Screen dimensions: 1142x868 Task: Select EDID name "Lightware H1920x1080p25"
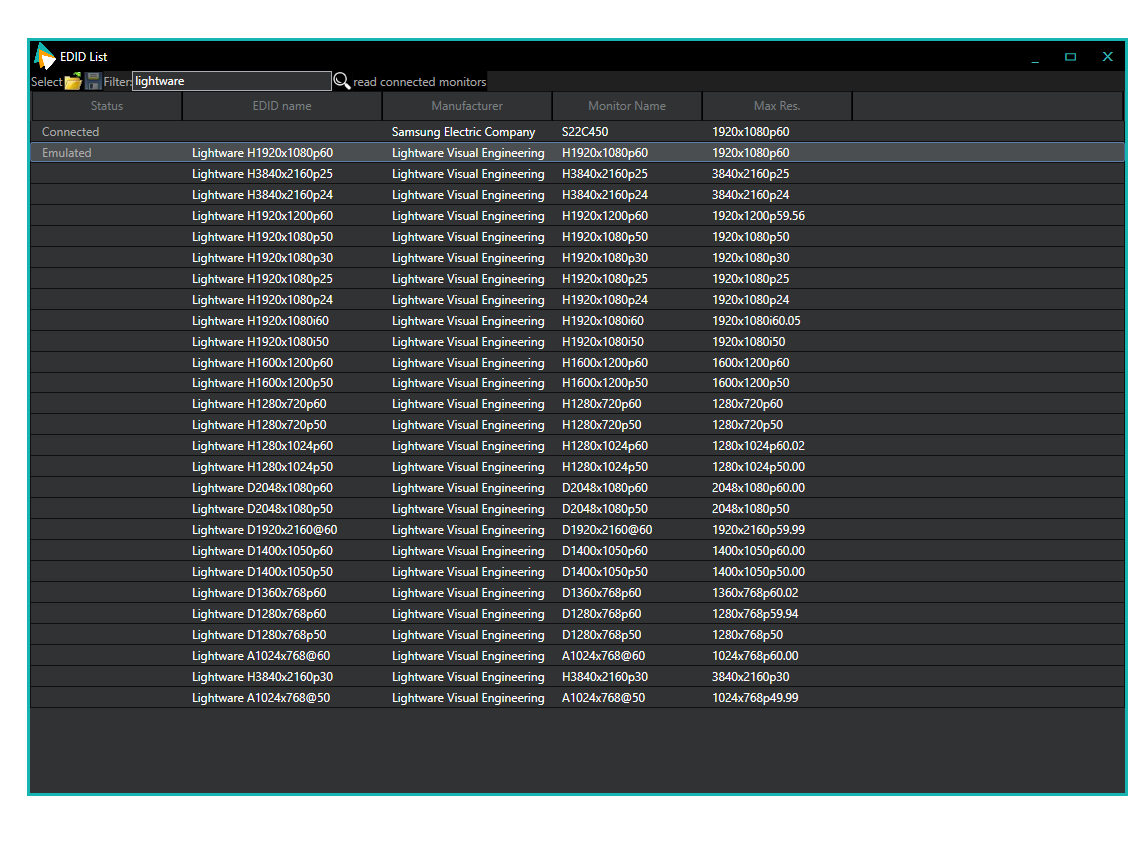tap(262, 279)
